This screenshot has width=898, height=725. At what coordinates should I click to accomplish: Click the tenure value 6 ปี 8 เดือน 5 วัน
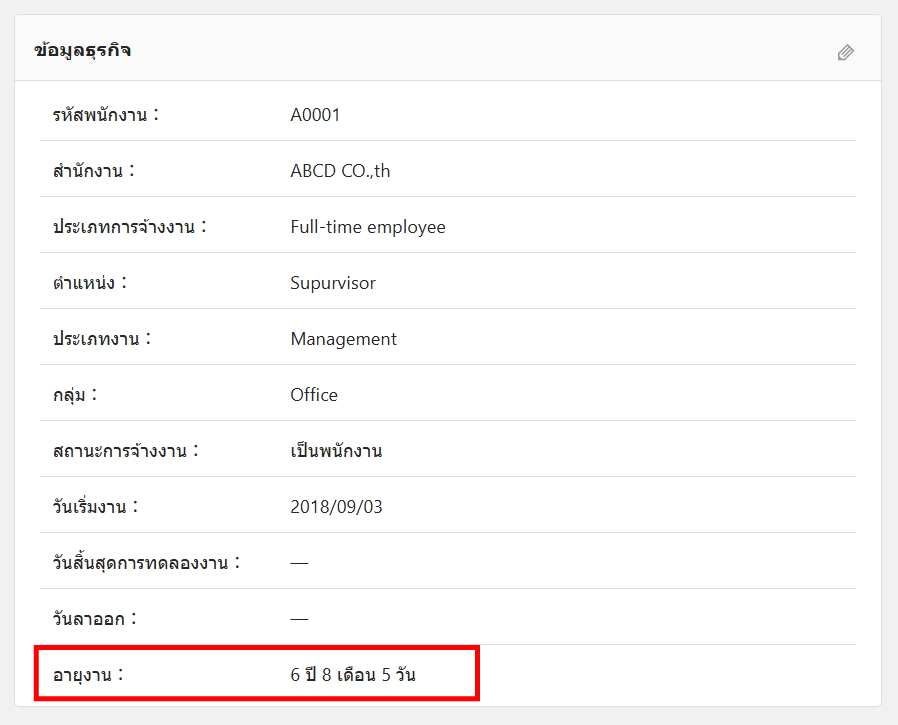[353, 675]
